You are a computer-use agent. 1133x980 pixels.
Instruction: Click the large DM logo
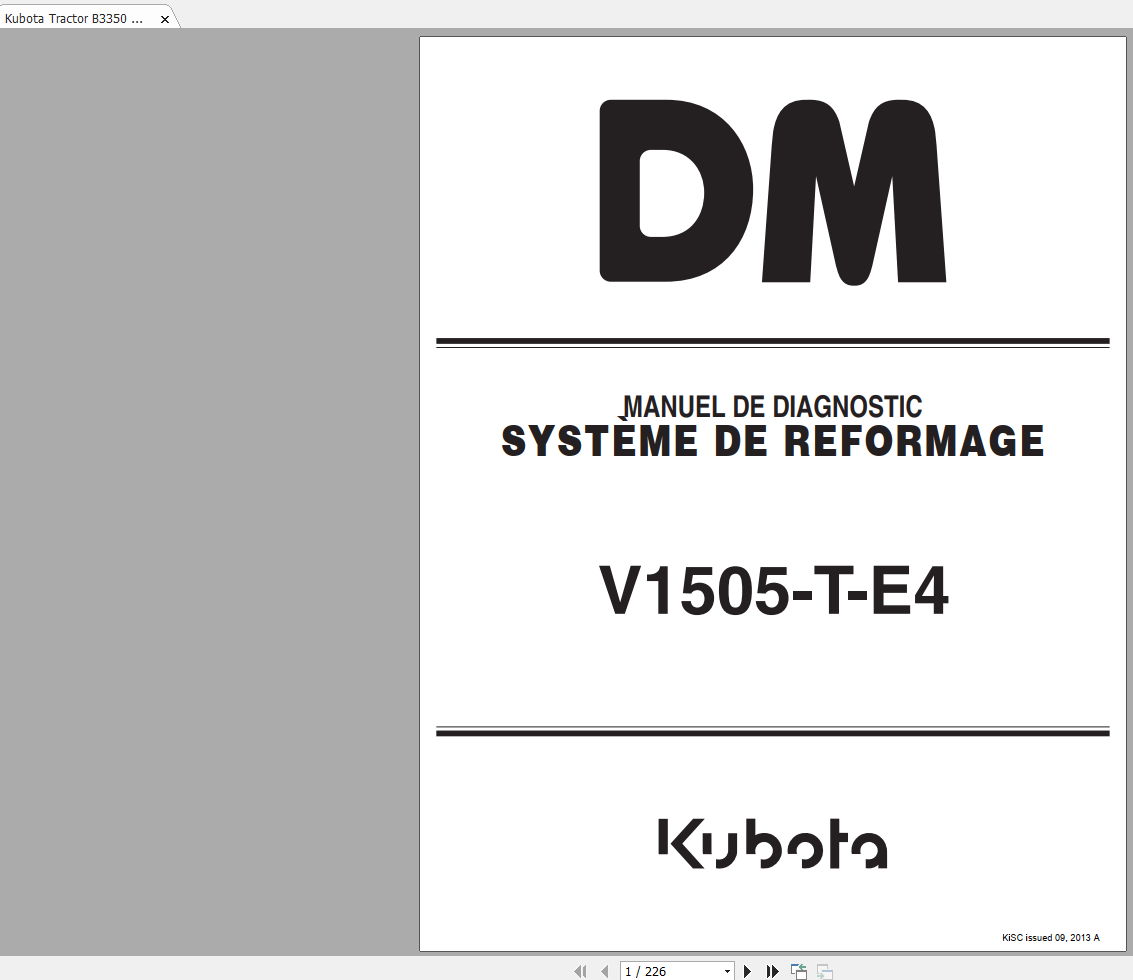772,192
